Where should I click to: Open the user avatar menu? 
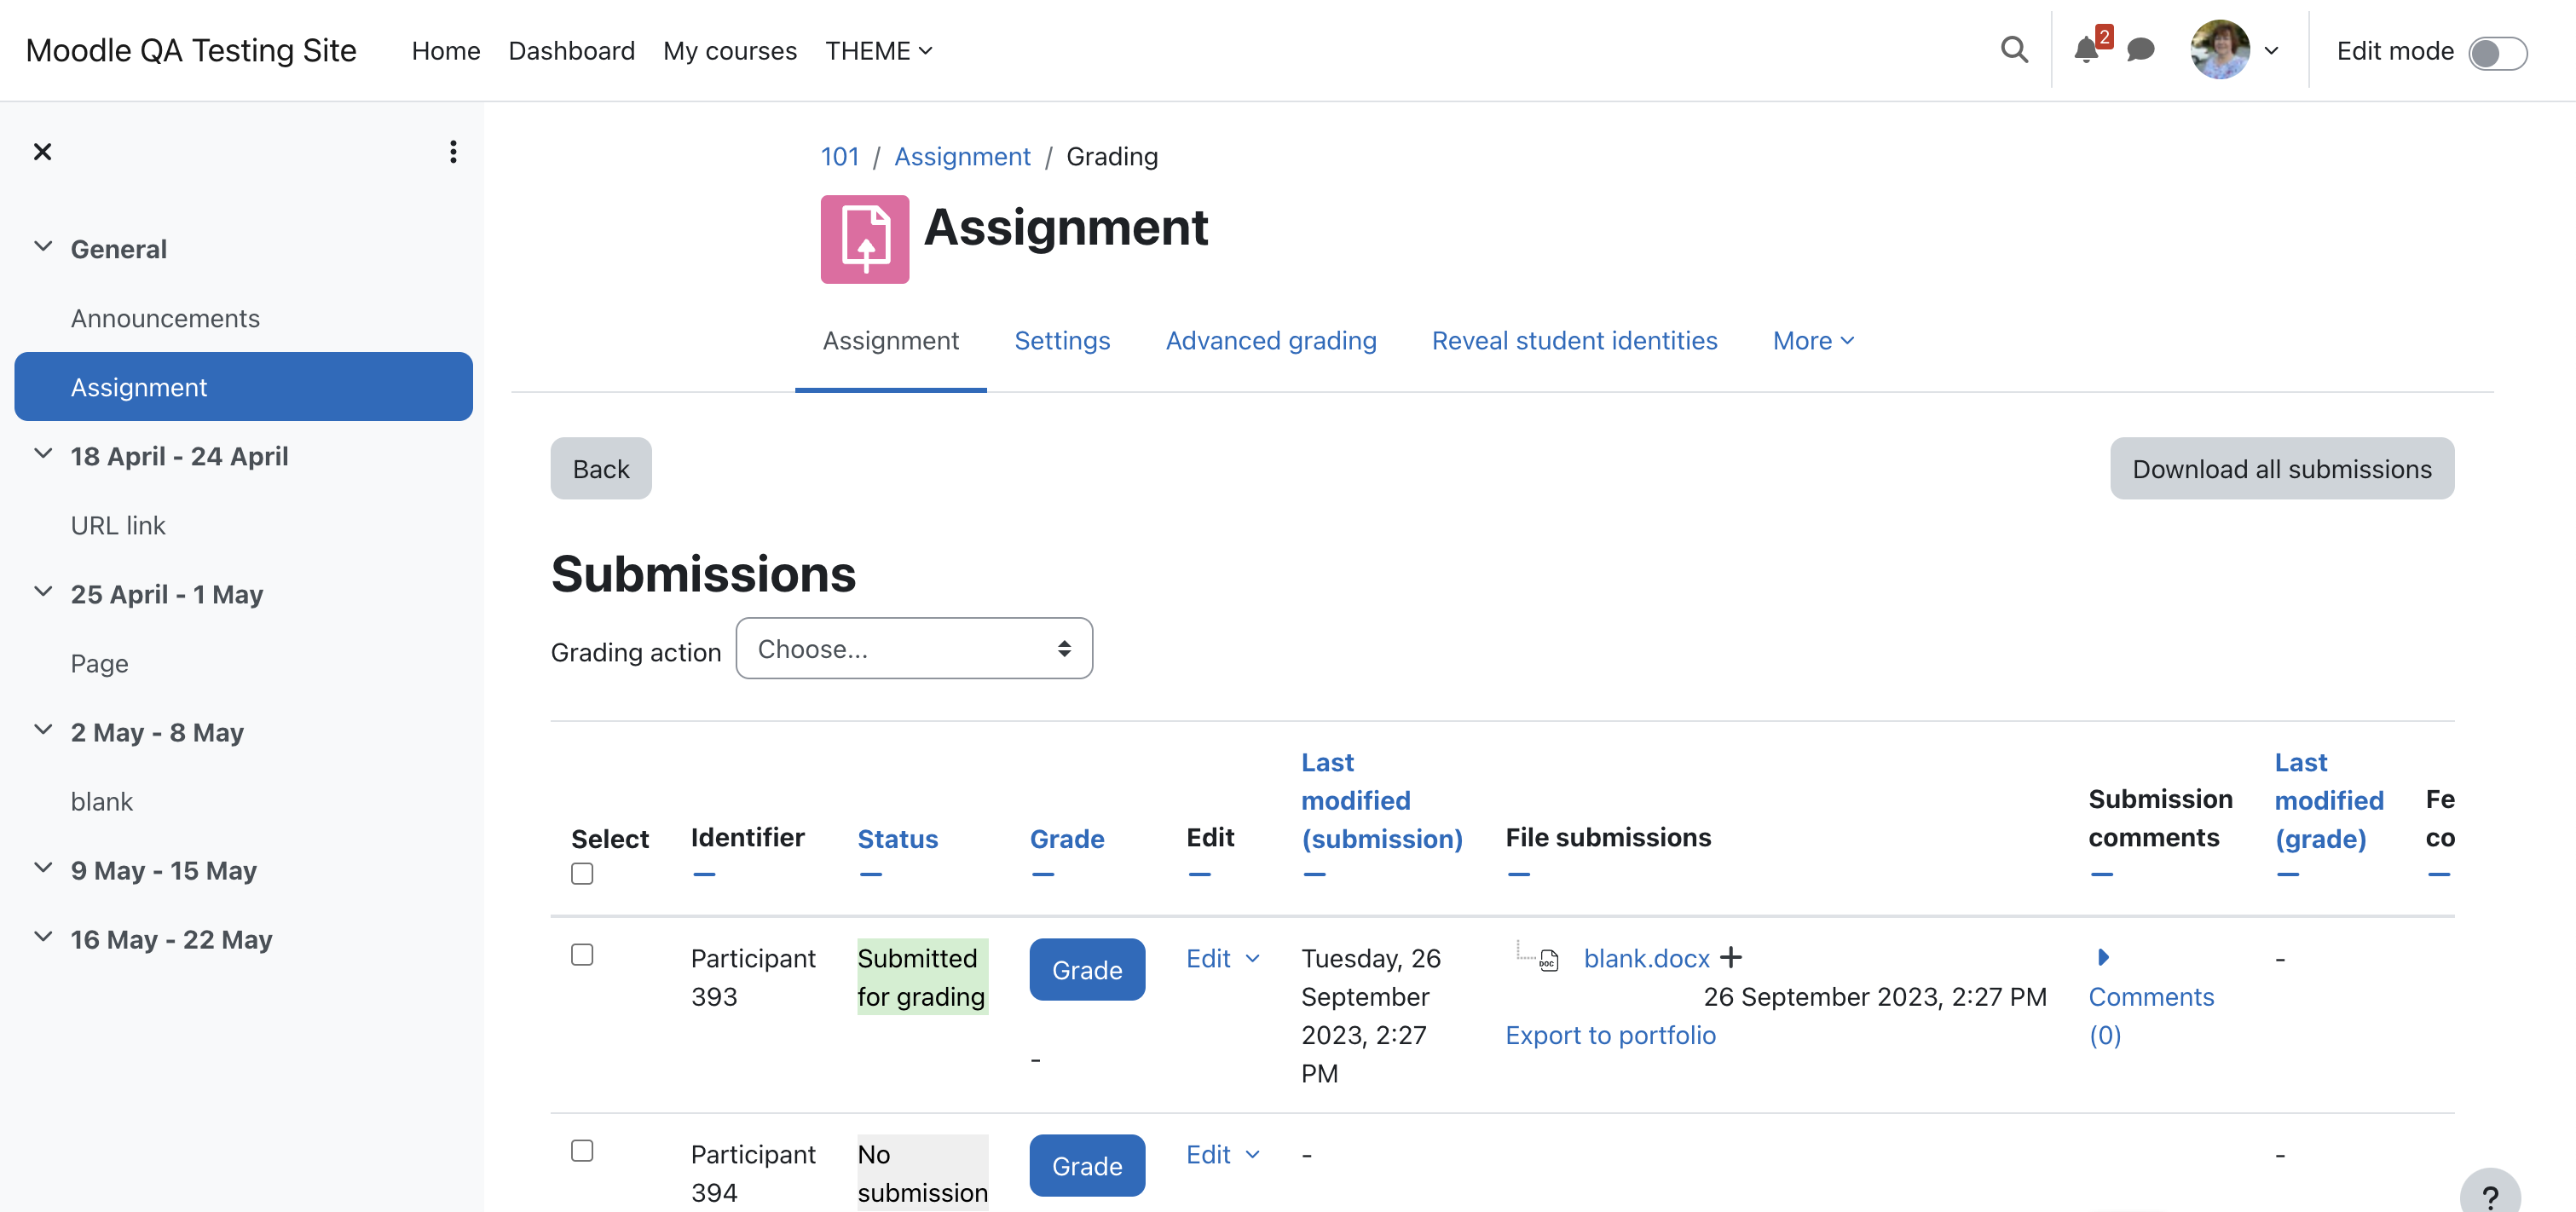coord(2219,50)
